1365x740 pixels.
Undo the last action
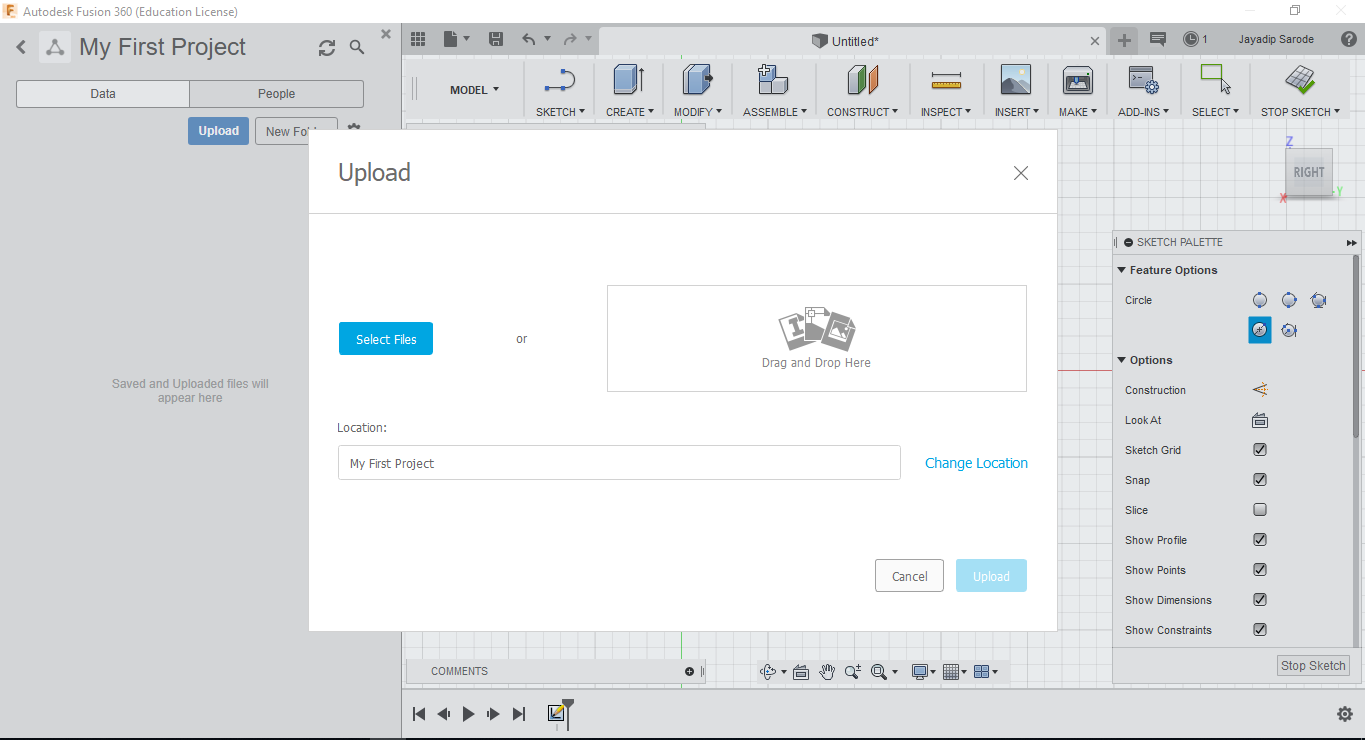point(529,40)
